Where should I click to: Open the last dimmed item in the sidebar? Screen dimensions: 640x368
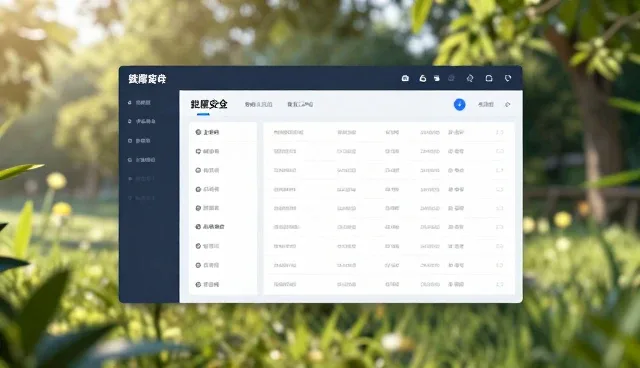142,198
